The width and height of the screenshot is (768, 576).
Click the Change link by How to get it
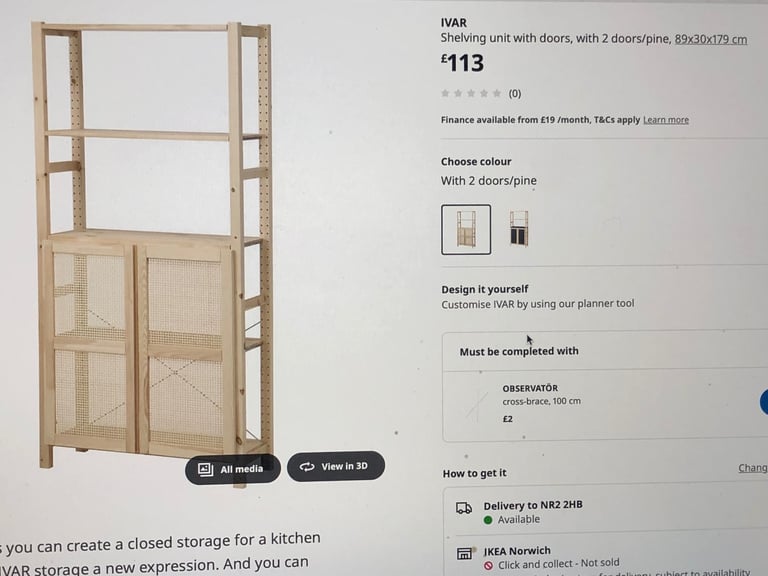point(753,468)
